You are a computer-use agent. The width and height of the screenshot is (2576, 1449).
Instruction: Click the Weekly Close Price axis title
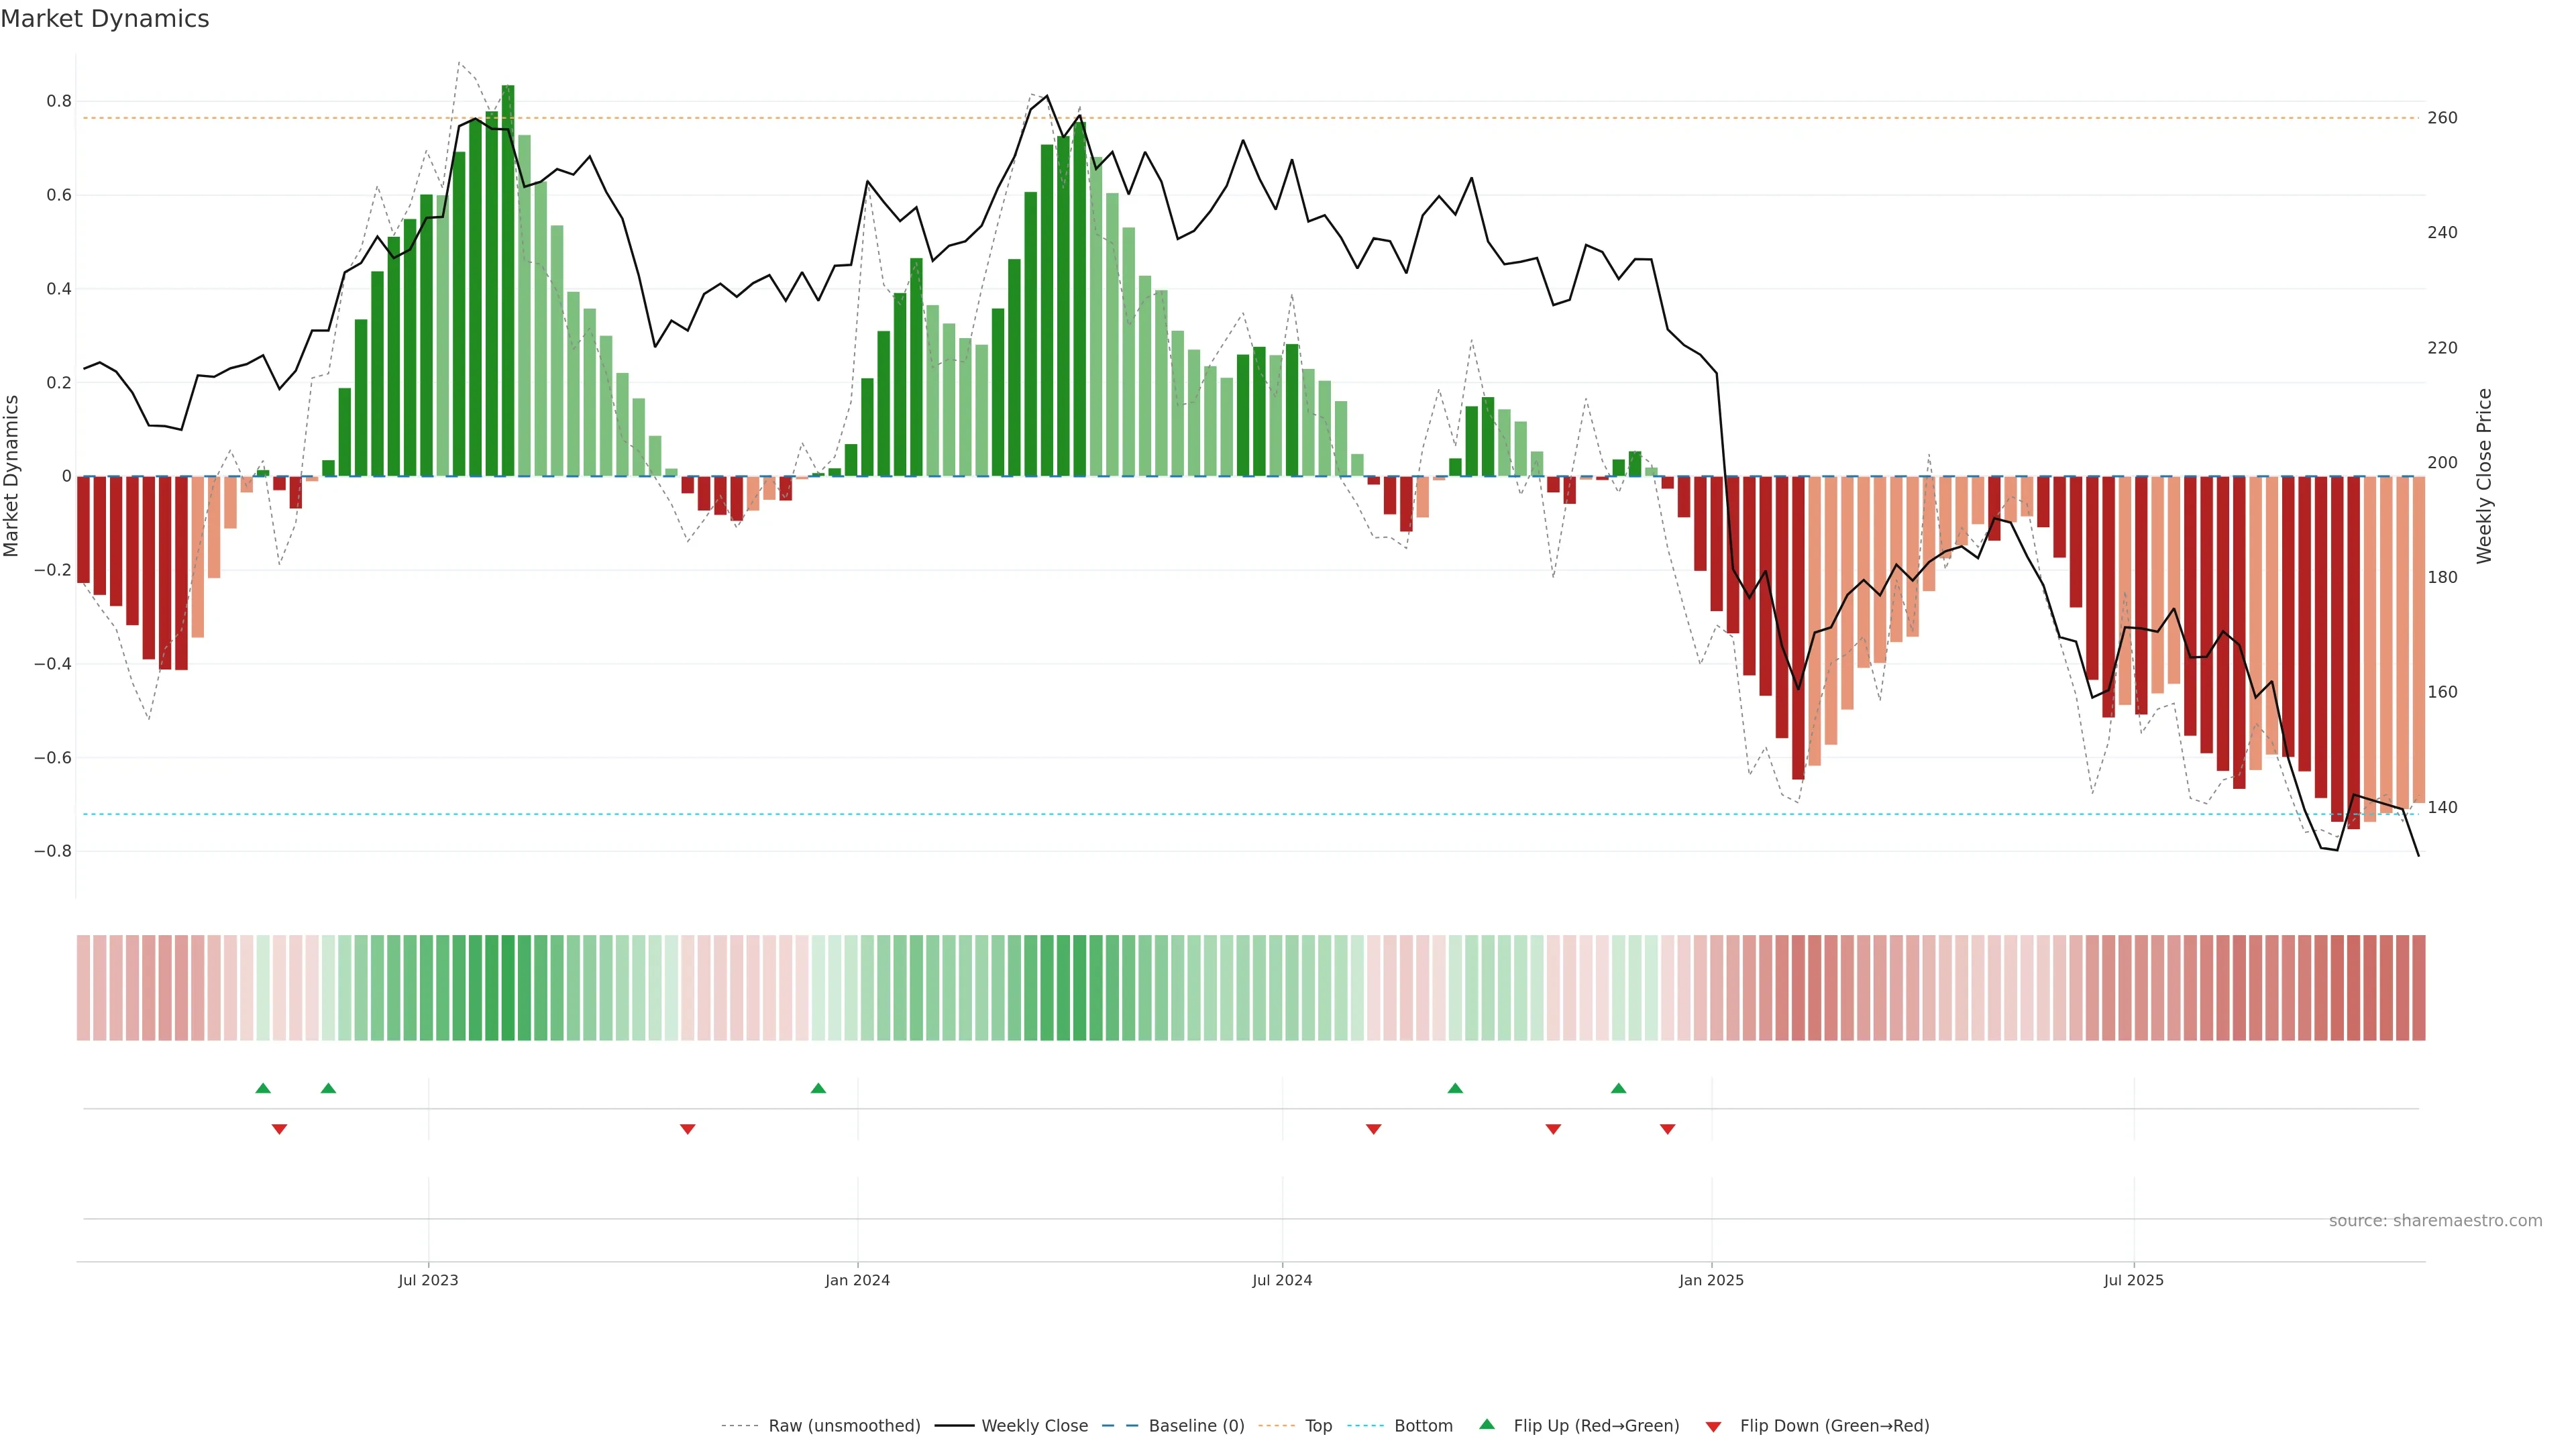tap(2484, 476)
